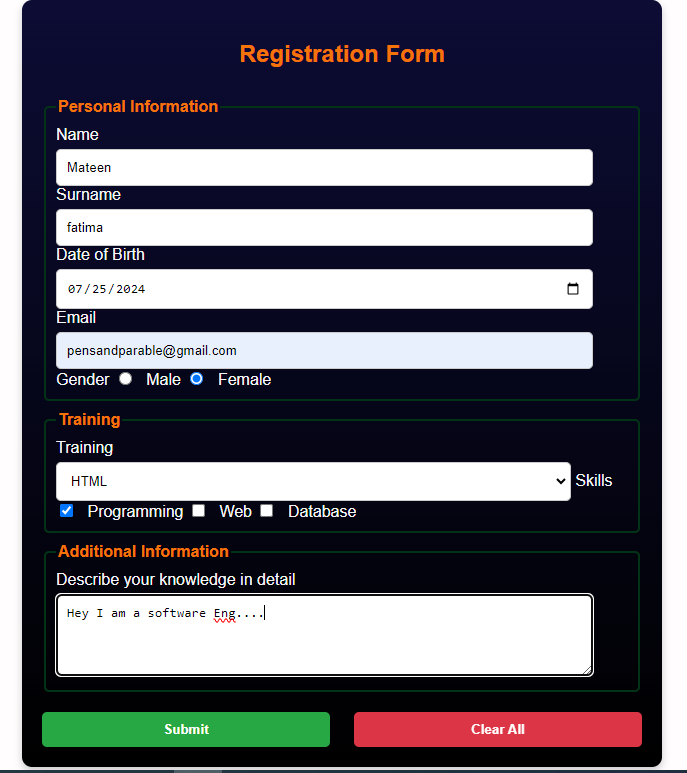Click the Database label text
This screenshot has width=687, height=773.
point(322,511)
